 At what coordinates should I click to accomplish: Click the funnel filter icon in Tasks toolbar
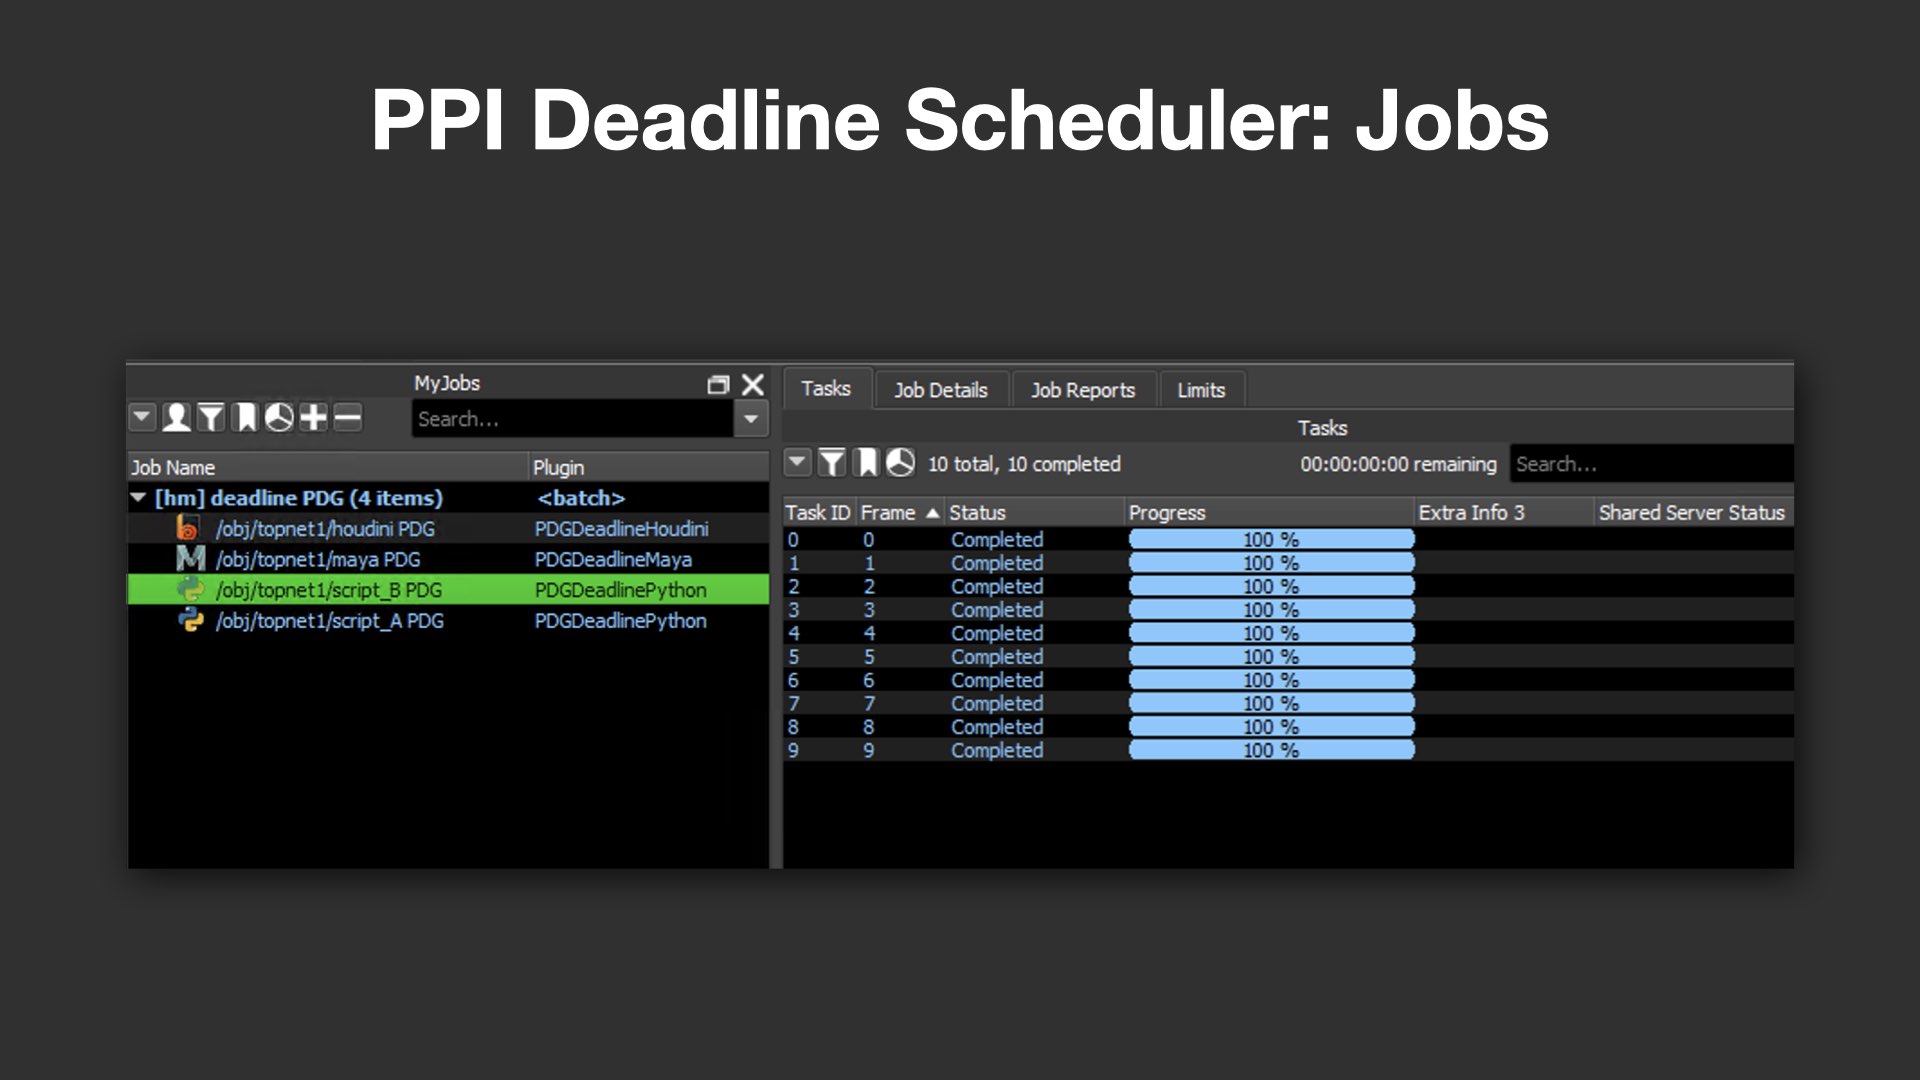pyautogui.click(x=832, y=462)
